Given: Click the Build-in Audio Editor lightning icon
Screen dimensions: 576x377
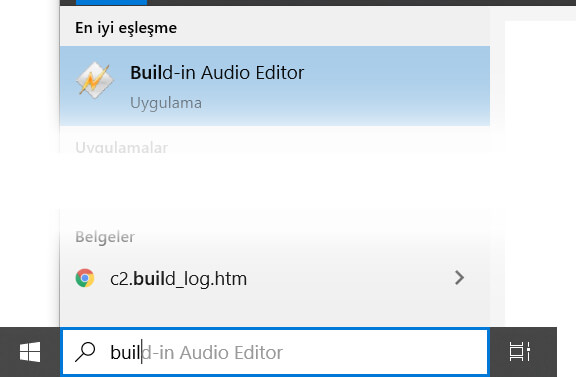Looking at the screenshot, I should point(95,80).
